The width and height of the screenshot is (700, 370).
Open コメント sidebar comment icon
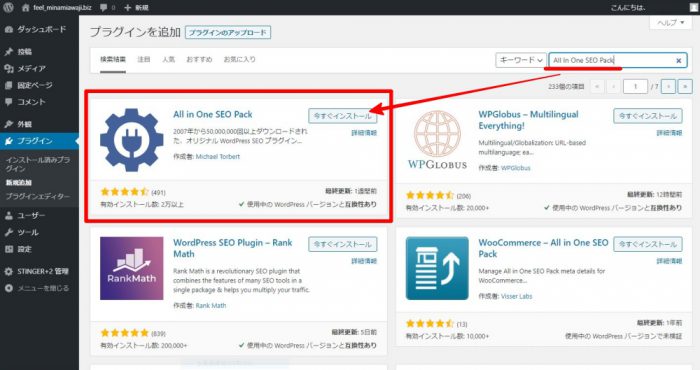(x=8, y=102)
